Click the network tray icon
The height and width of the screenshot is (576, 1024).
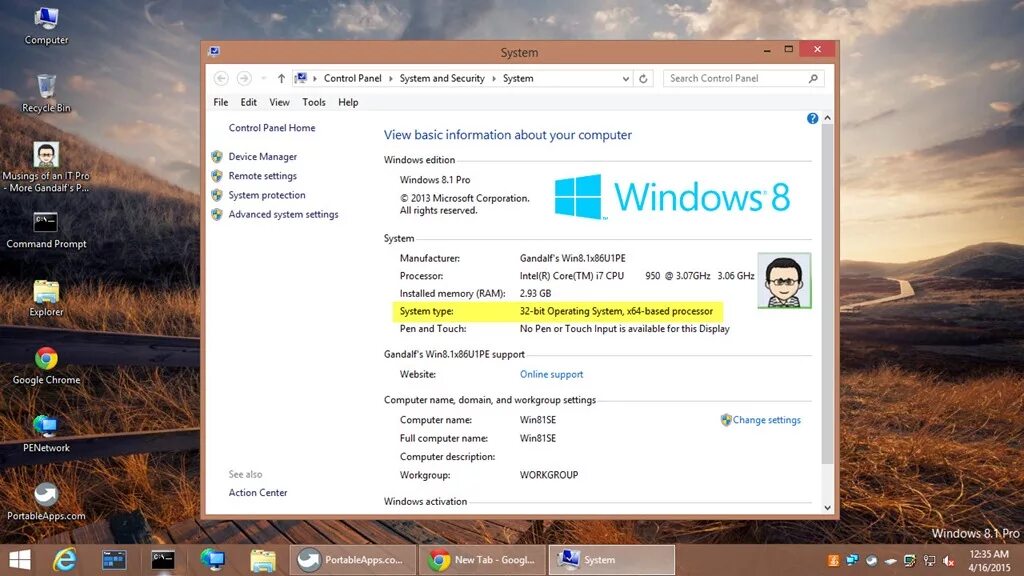pos(929,561)
